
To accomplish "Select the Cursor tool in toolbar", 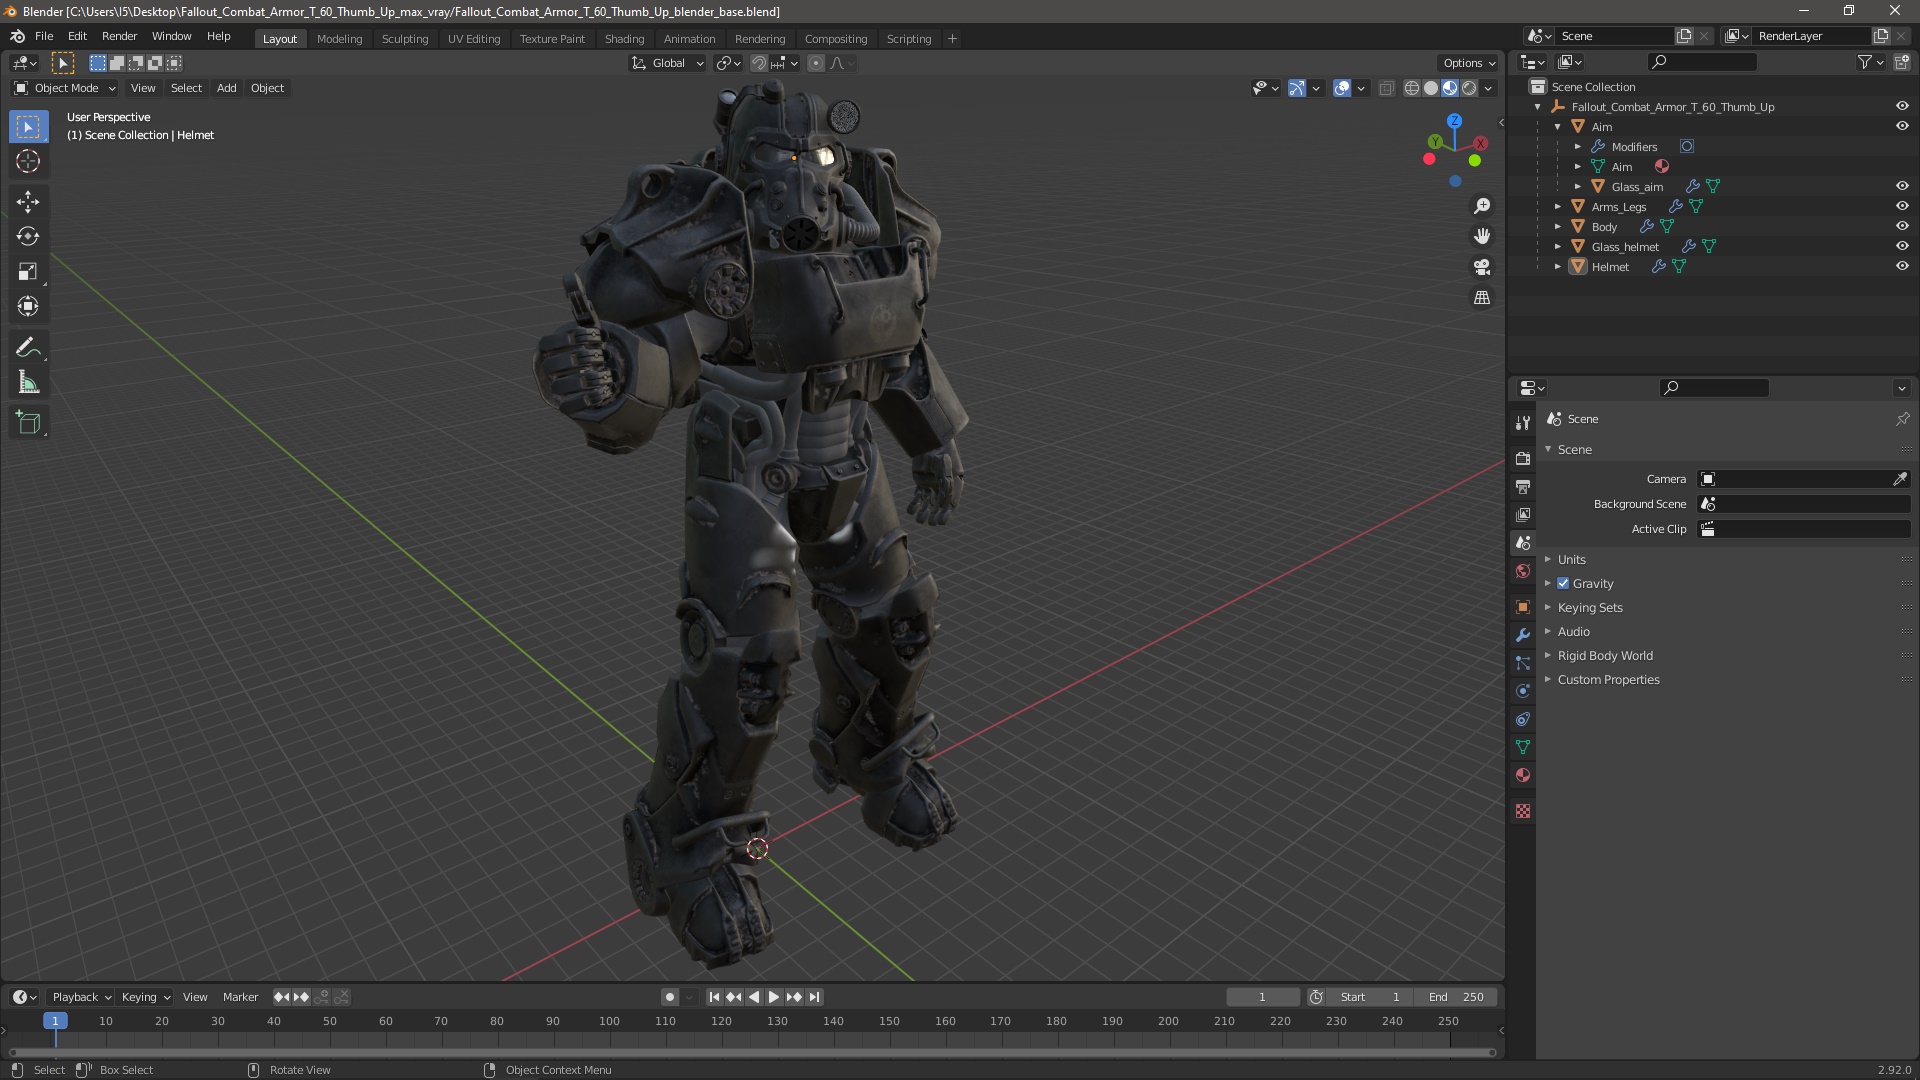I will coord(28,161).
